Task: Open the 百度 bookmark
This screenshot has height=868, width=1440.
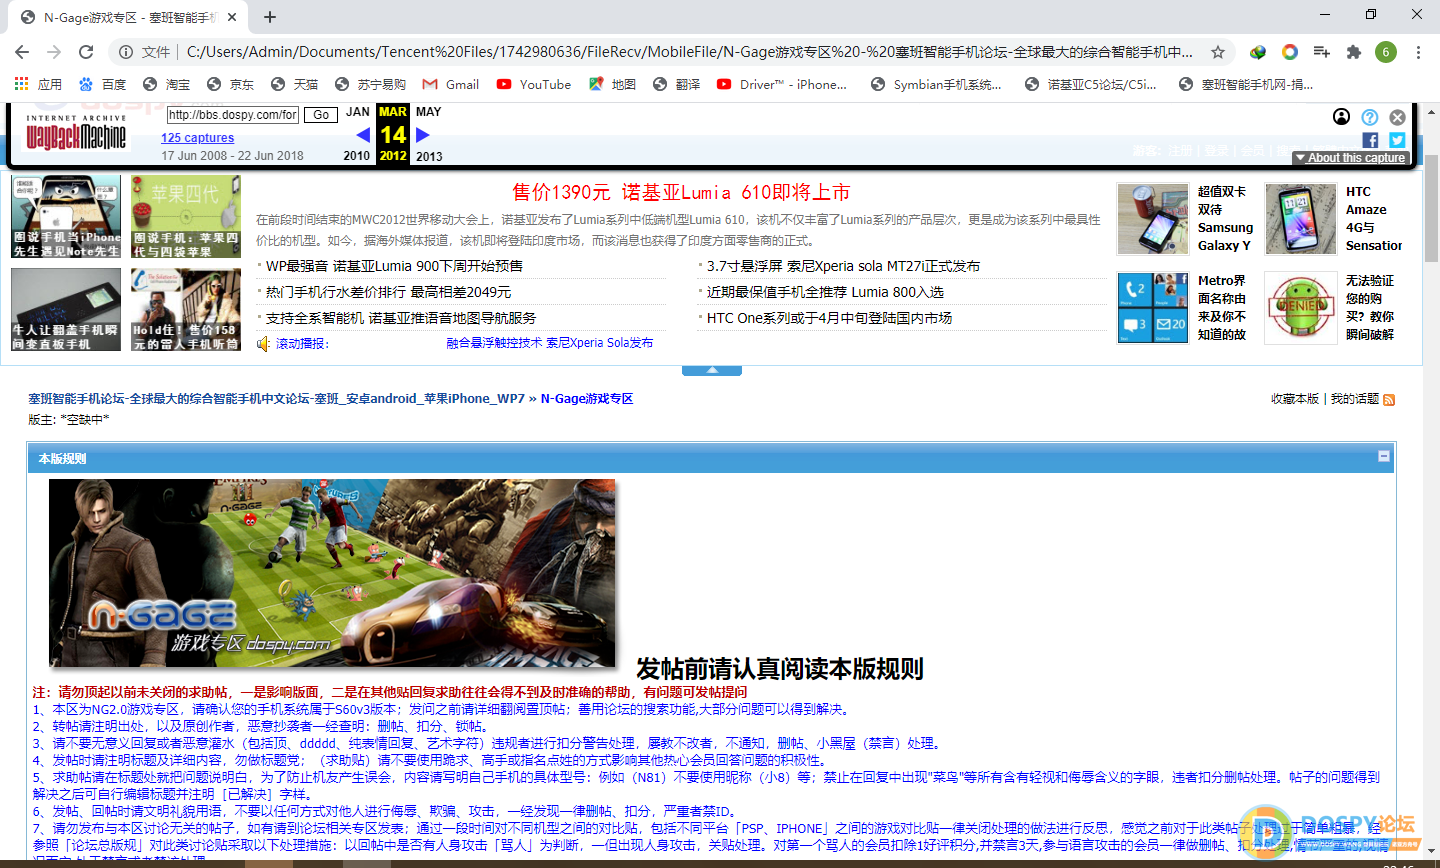Action: click(103, 84)
